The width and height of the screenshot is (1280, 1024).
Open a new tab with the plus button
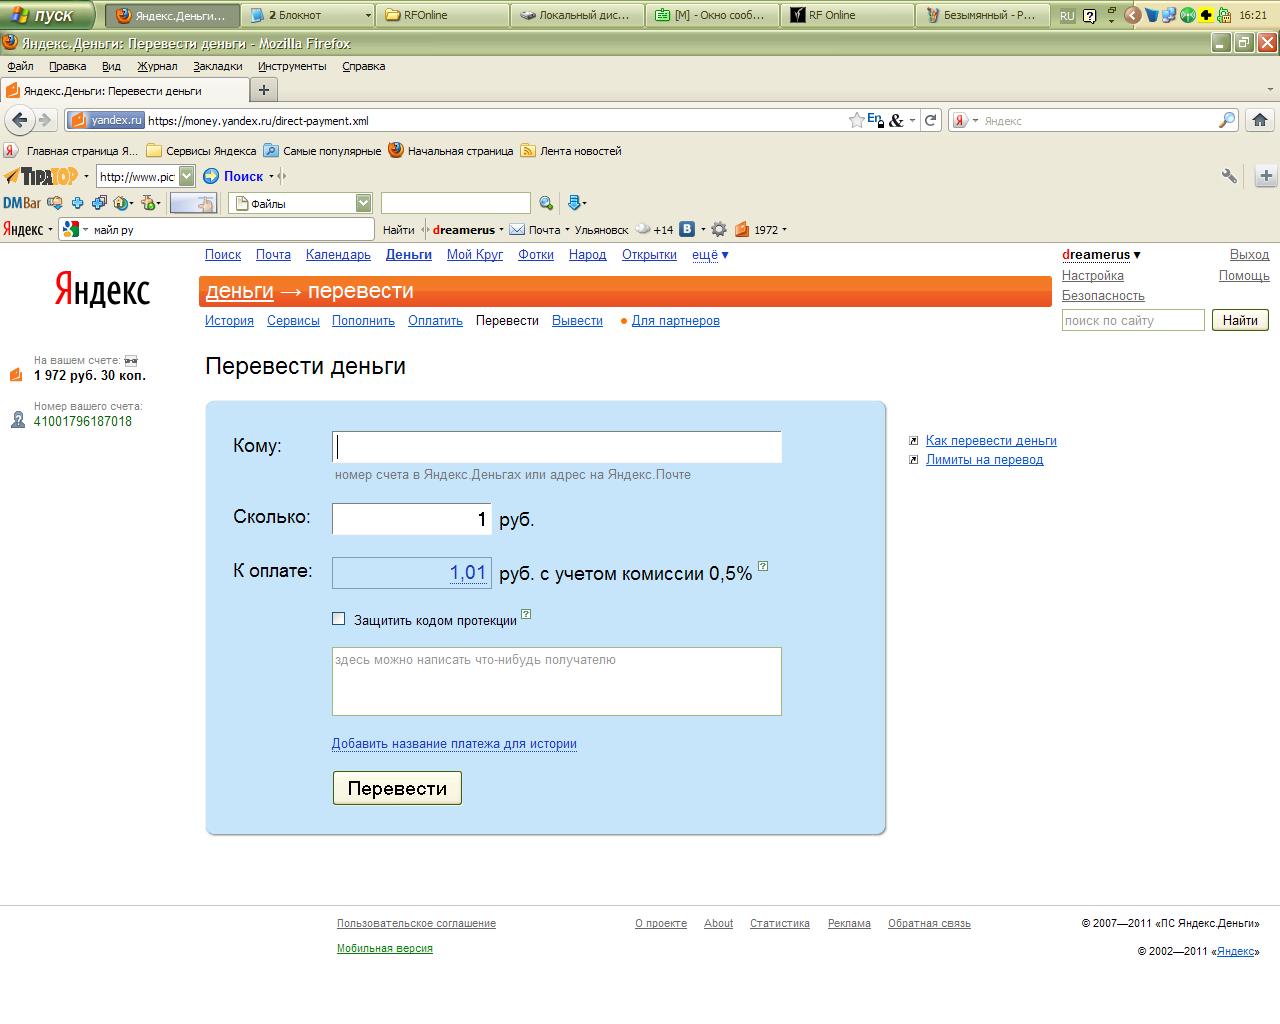264,90
